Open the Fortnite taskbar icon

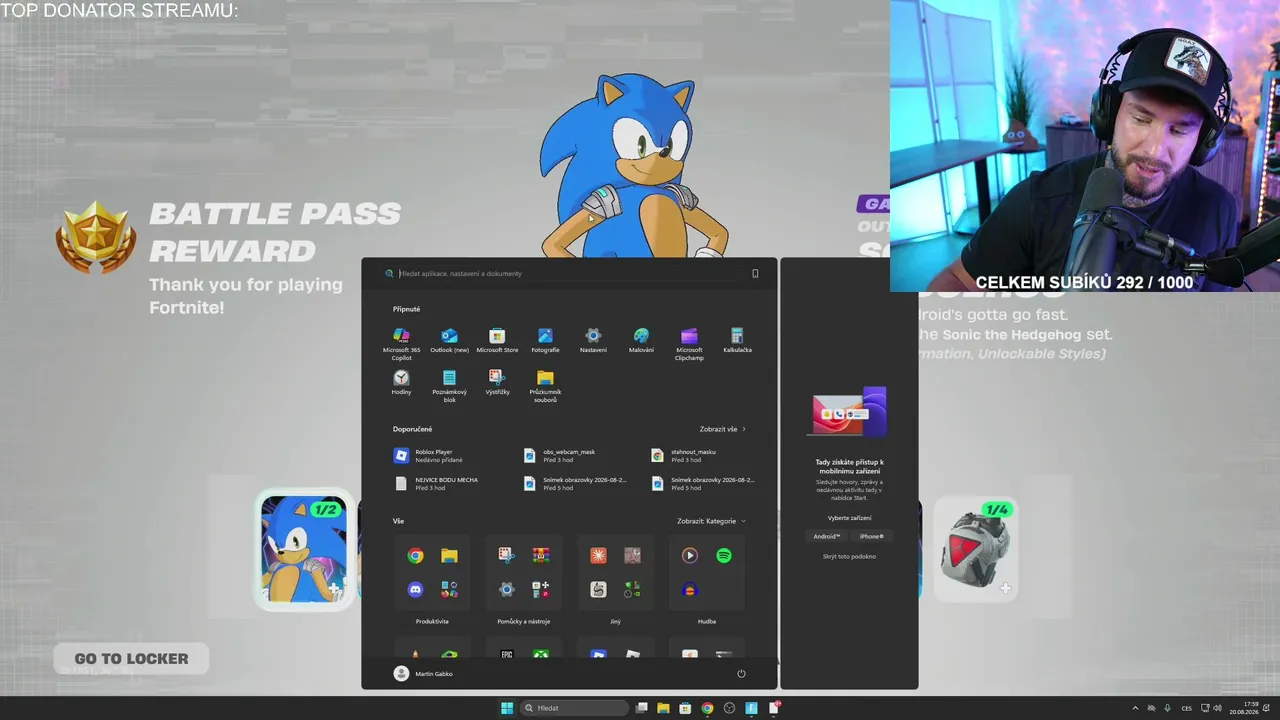coord(751,708)
